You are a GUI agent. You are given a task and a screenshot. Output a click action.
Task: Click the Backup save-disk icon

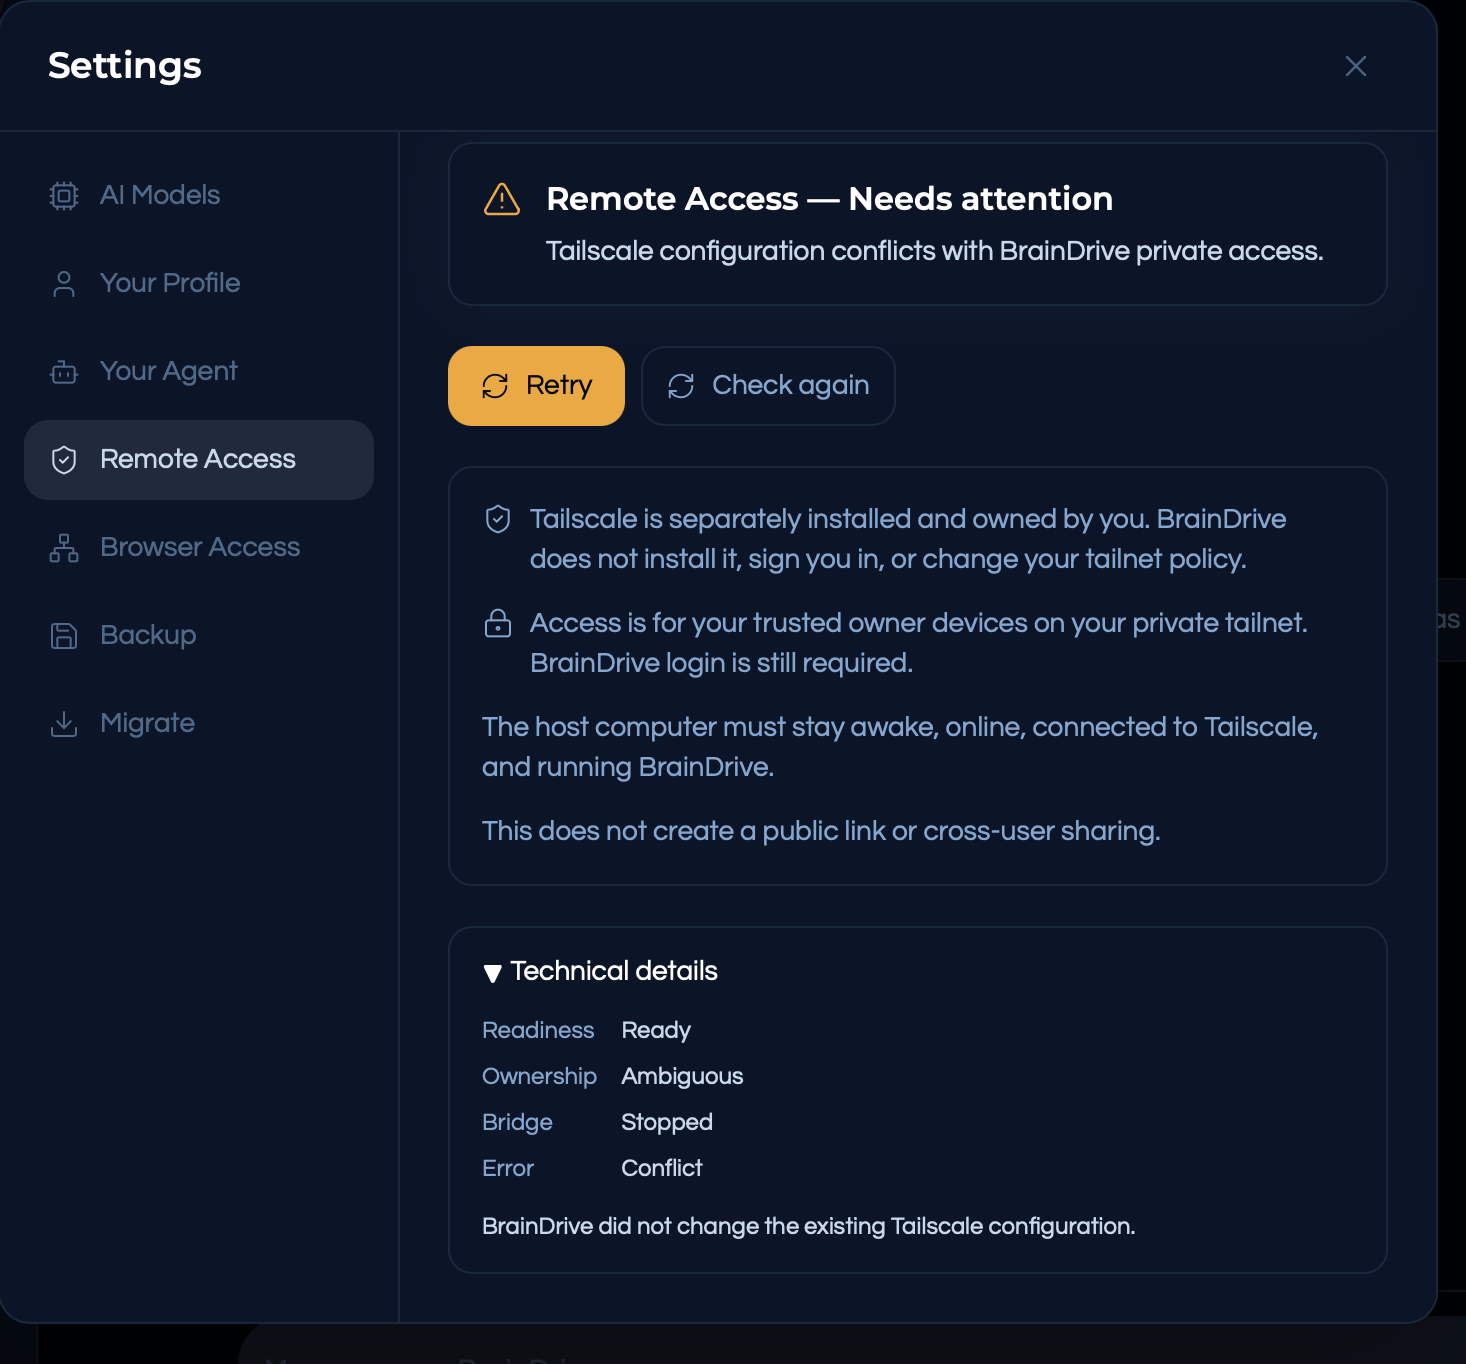click(64, 635)
